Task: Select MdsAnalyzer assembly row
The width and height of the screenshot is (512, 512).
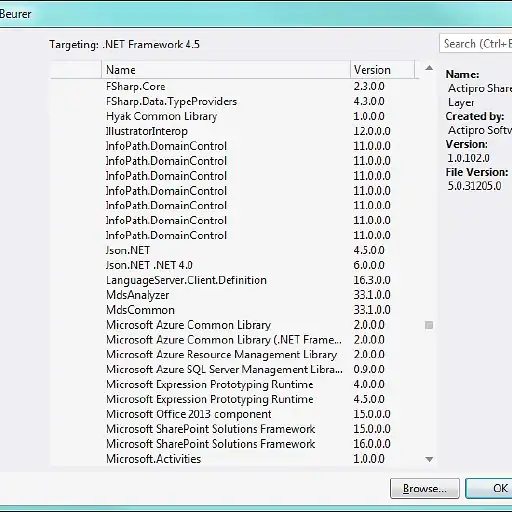Action: click(235, 295)
